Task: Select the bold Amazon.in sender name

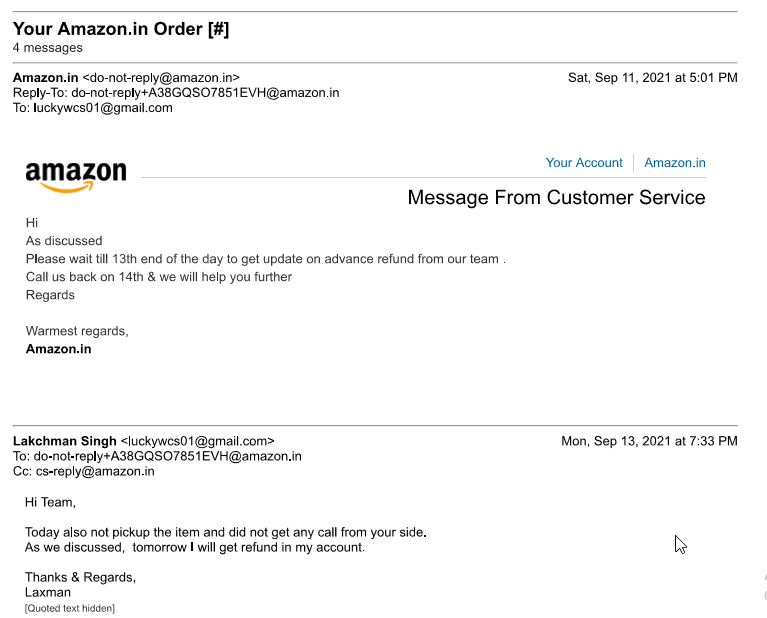Action: click(45, 77)
